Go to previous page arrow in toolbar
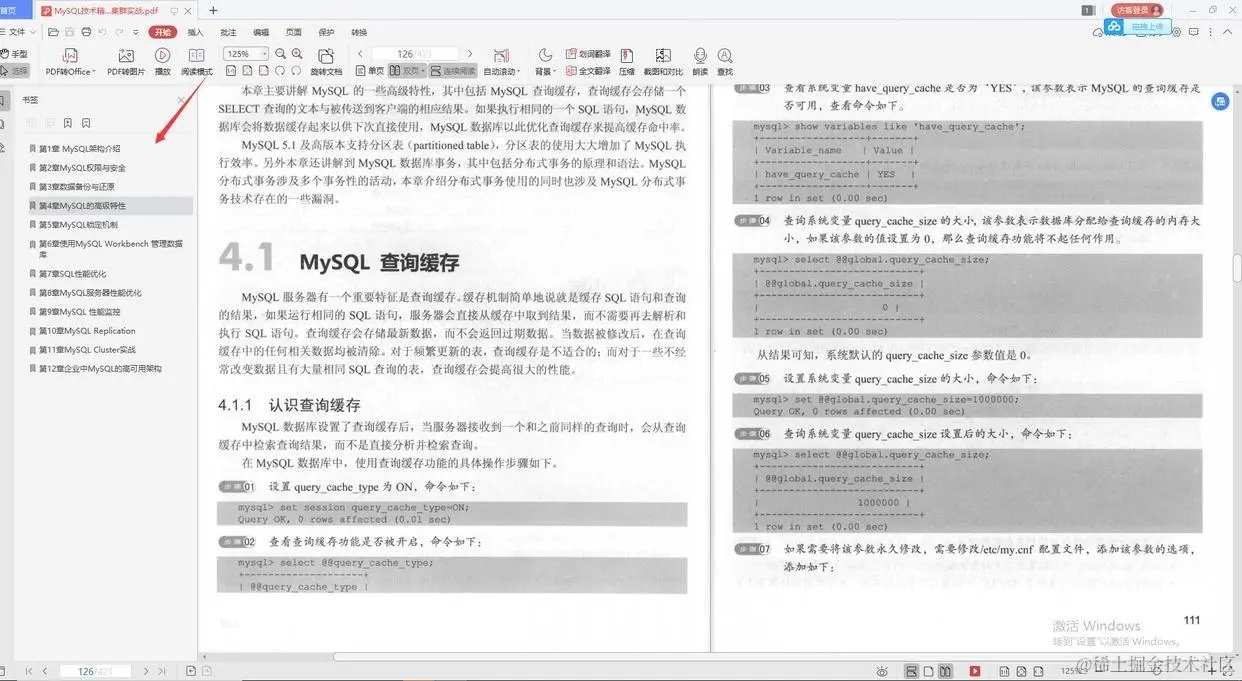The width and height of the screenshot is (1242, 681). [x=359, y=54]
